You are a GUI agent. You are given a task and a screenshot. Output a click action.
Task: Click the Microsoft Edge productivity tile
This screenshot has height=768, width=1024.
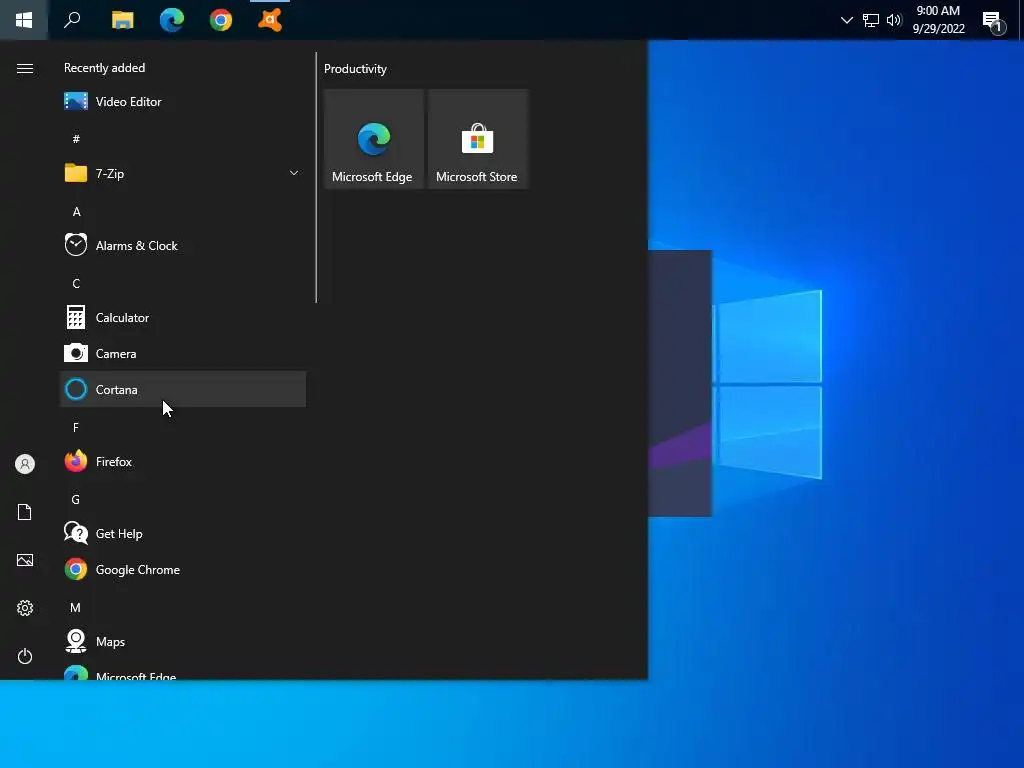374,139
